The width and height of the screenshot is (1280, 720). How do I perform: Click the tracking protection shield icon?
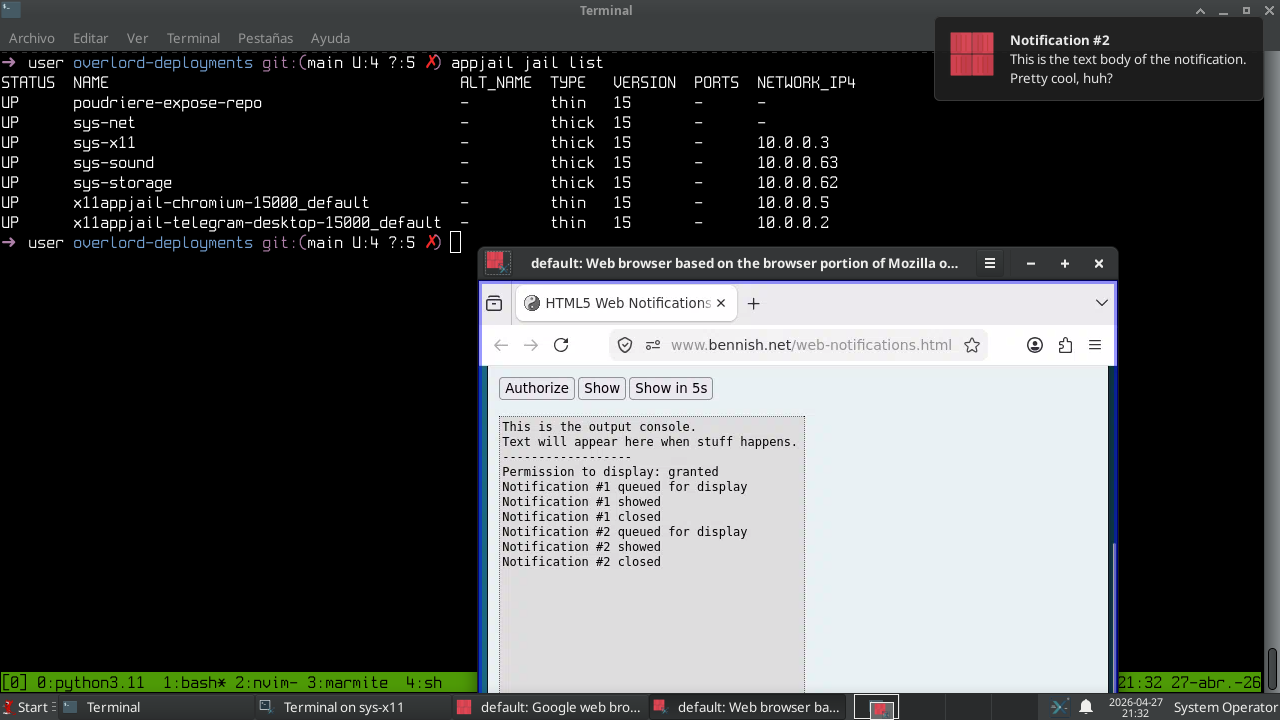click(x=625, y=345)
